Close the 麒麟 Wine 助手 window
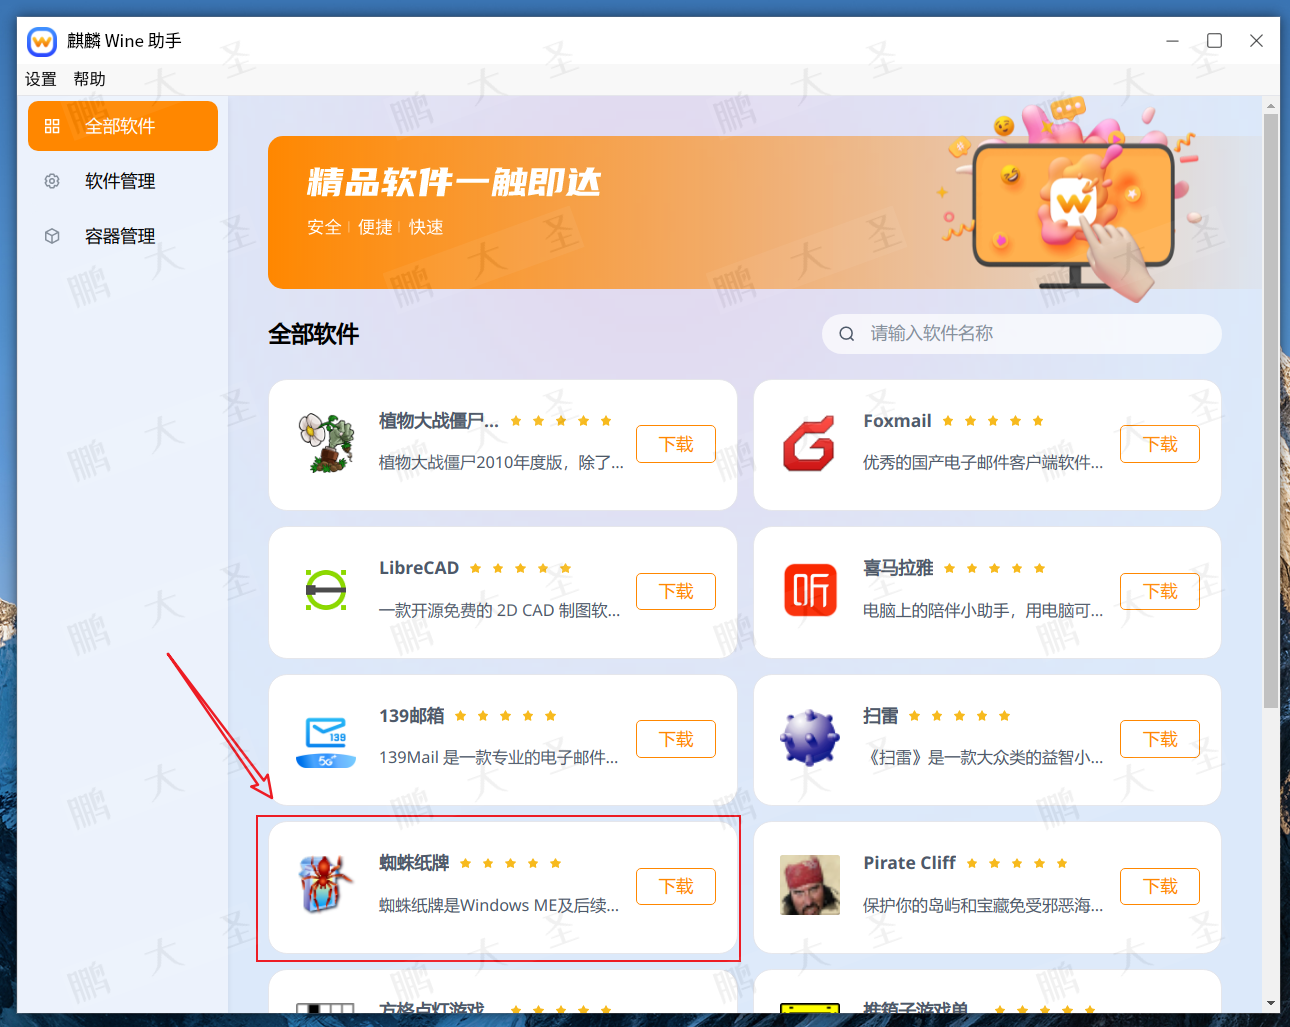 point(1257,41)
